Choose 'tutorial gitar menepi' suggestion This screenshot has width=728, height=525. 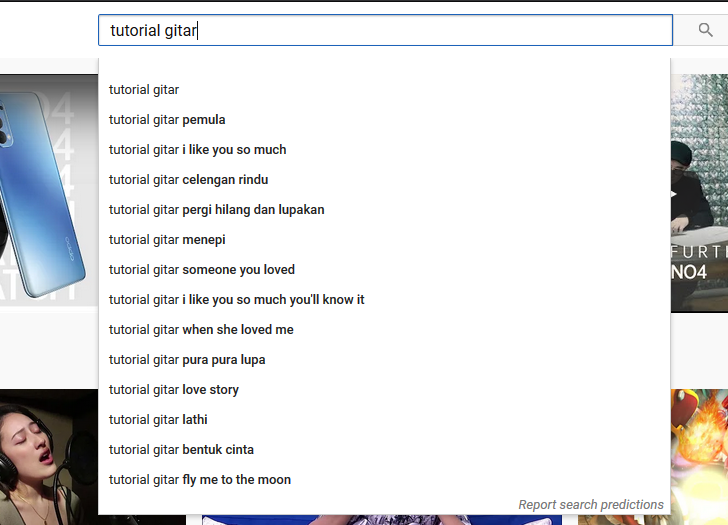167,240
